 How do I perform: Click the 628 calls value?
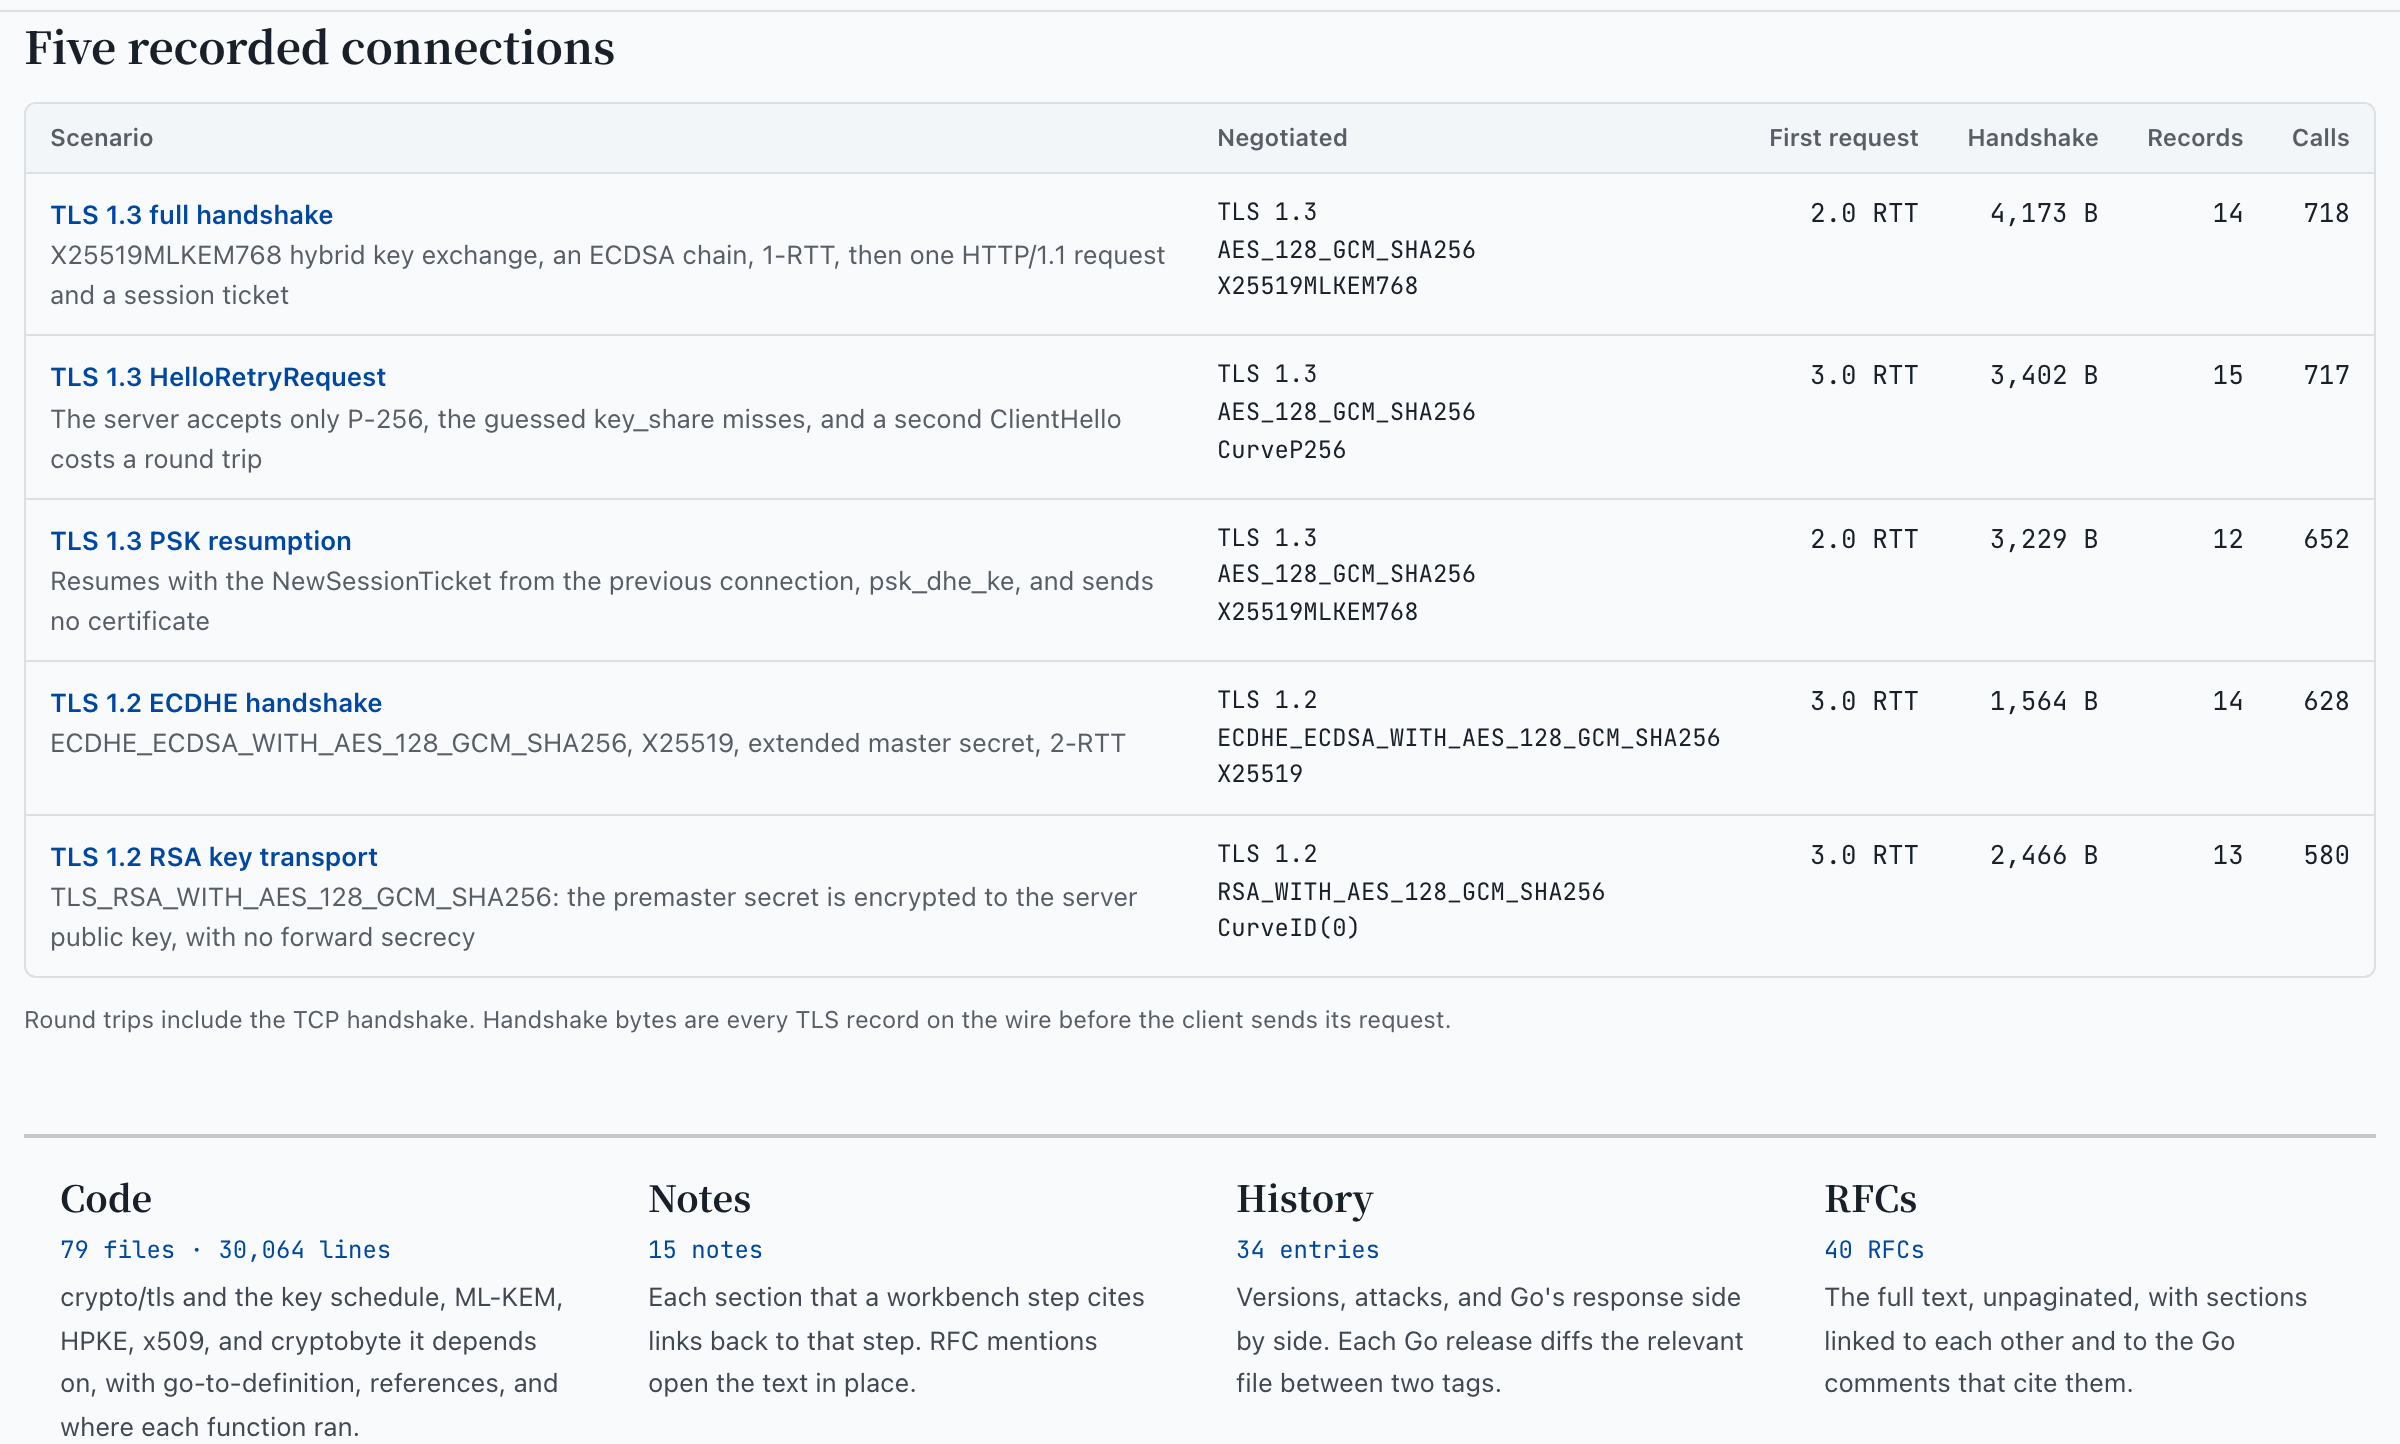[2326, 701]
